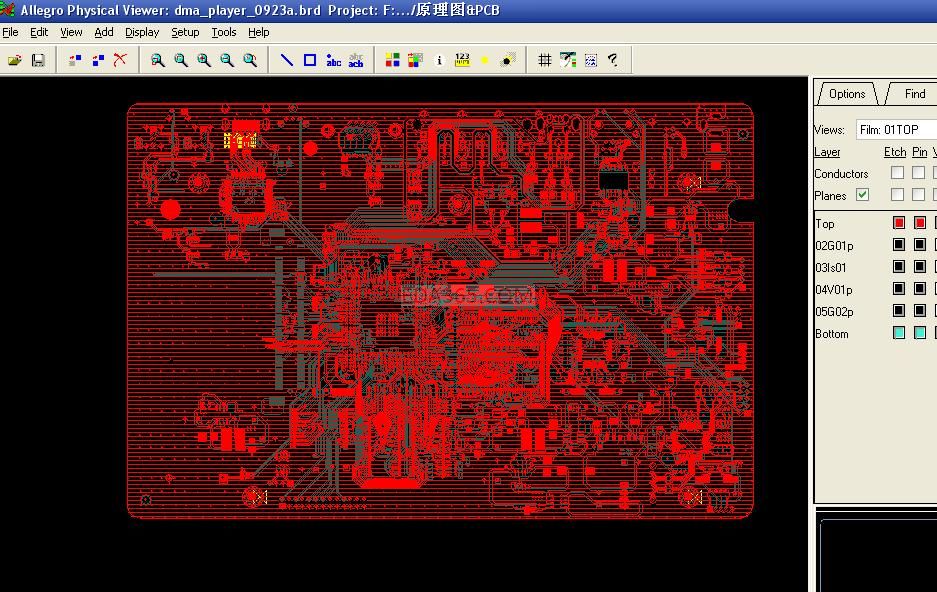Select the Add Text abc icon

tap(333, 60)
